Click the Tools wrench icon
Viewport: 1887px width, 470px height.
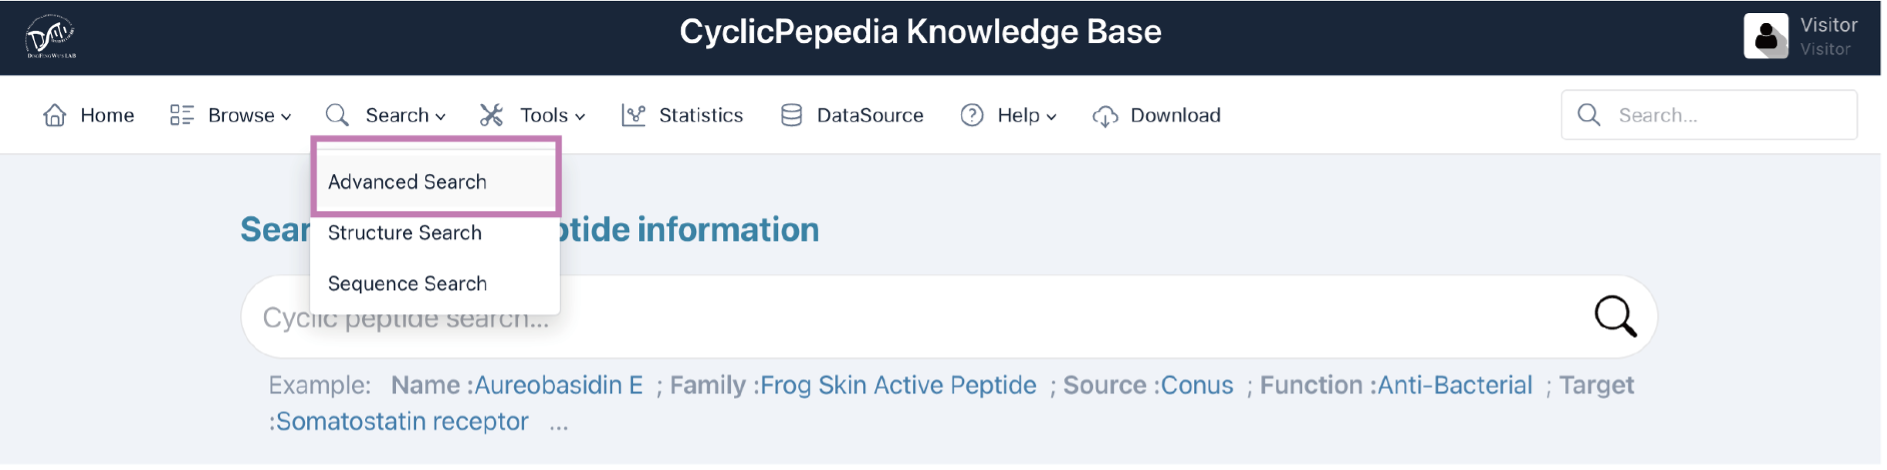tap(491, 115)
